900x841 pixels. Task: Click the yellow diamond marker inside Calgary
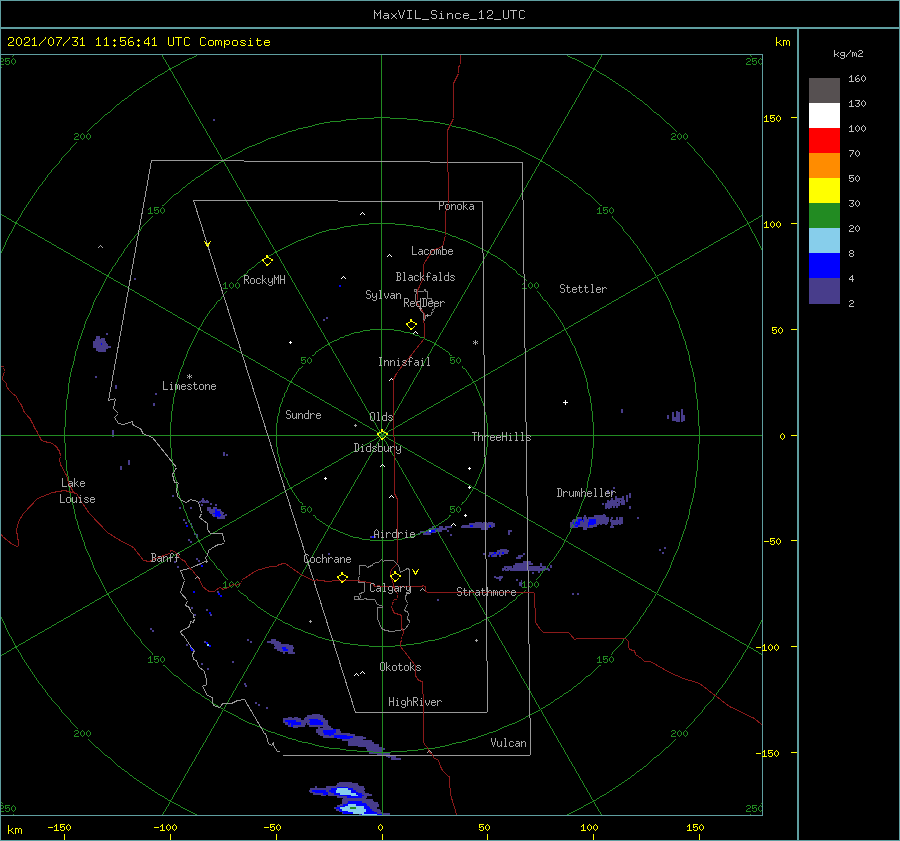click(x=395, y=576)
